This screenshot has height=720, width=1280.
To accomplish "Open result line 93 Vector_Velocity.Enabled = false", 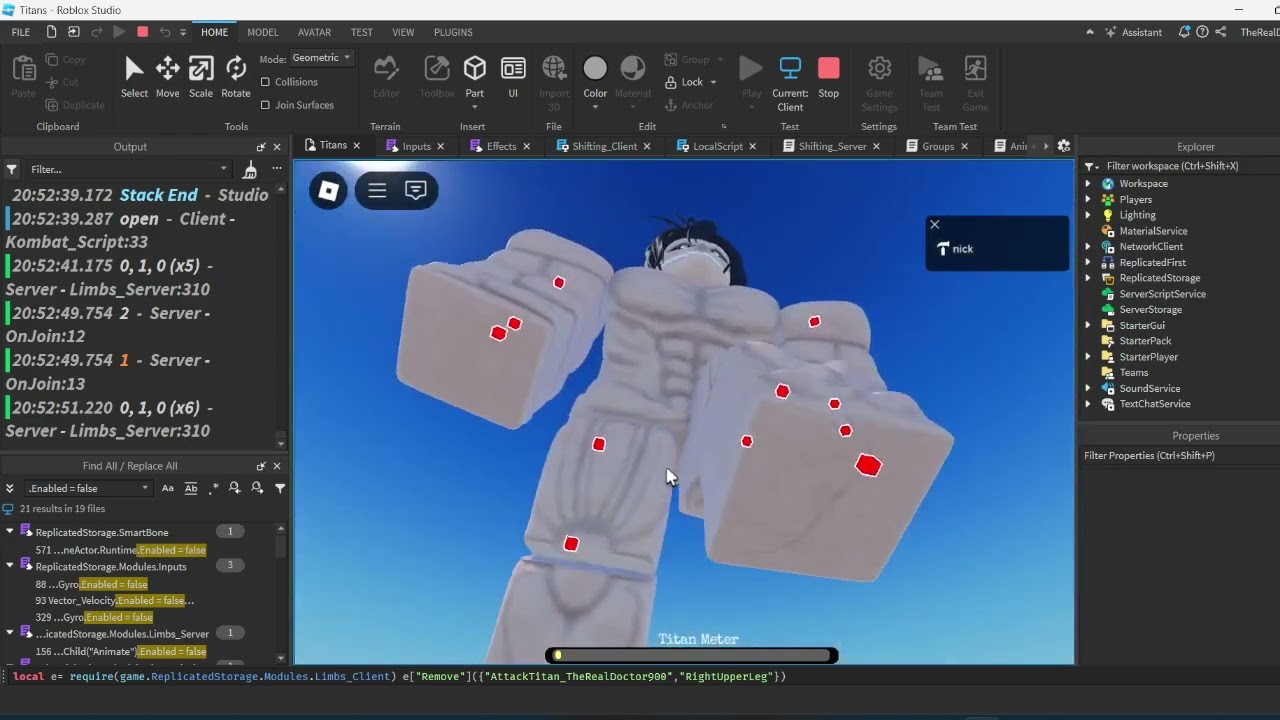I will [115, 601].
